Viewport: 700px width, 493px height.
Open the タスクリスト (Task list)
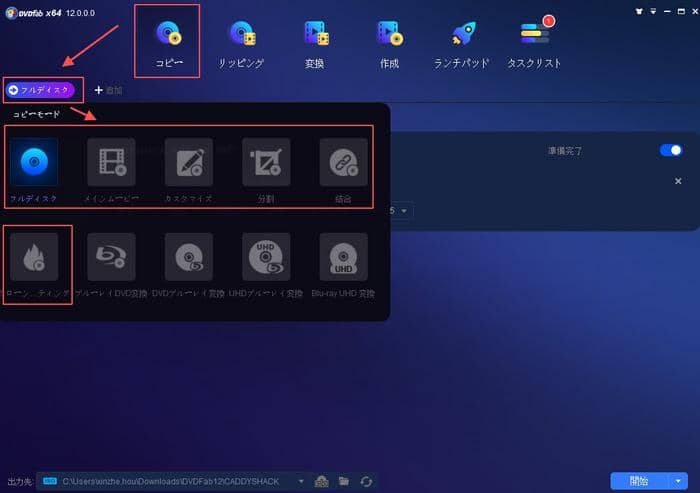(x=534, y=44)
